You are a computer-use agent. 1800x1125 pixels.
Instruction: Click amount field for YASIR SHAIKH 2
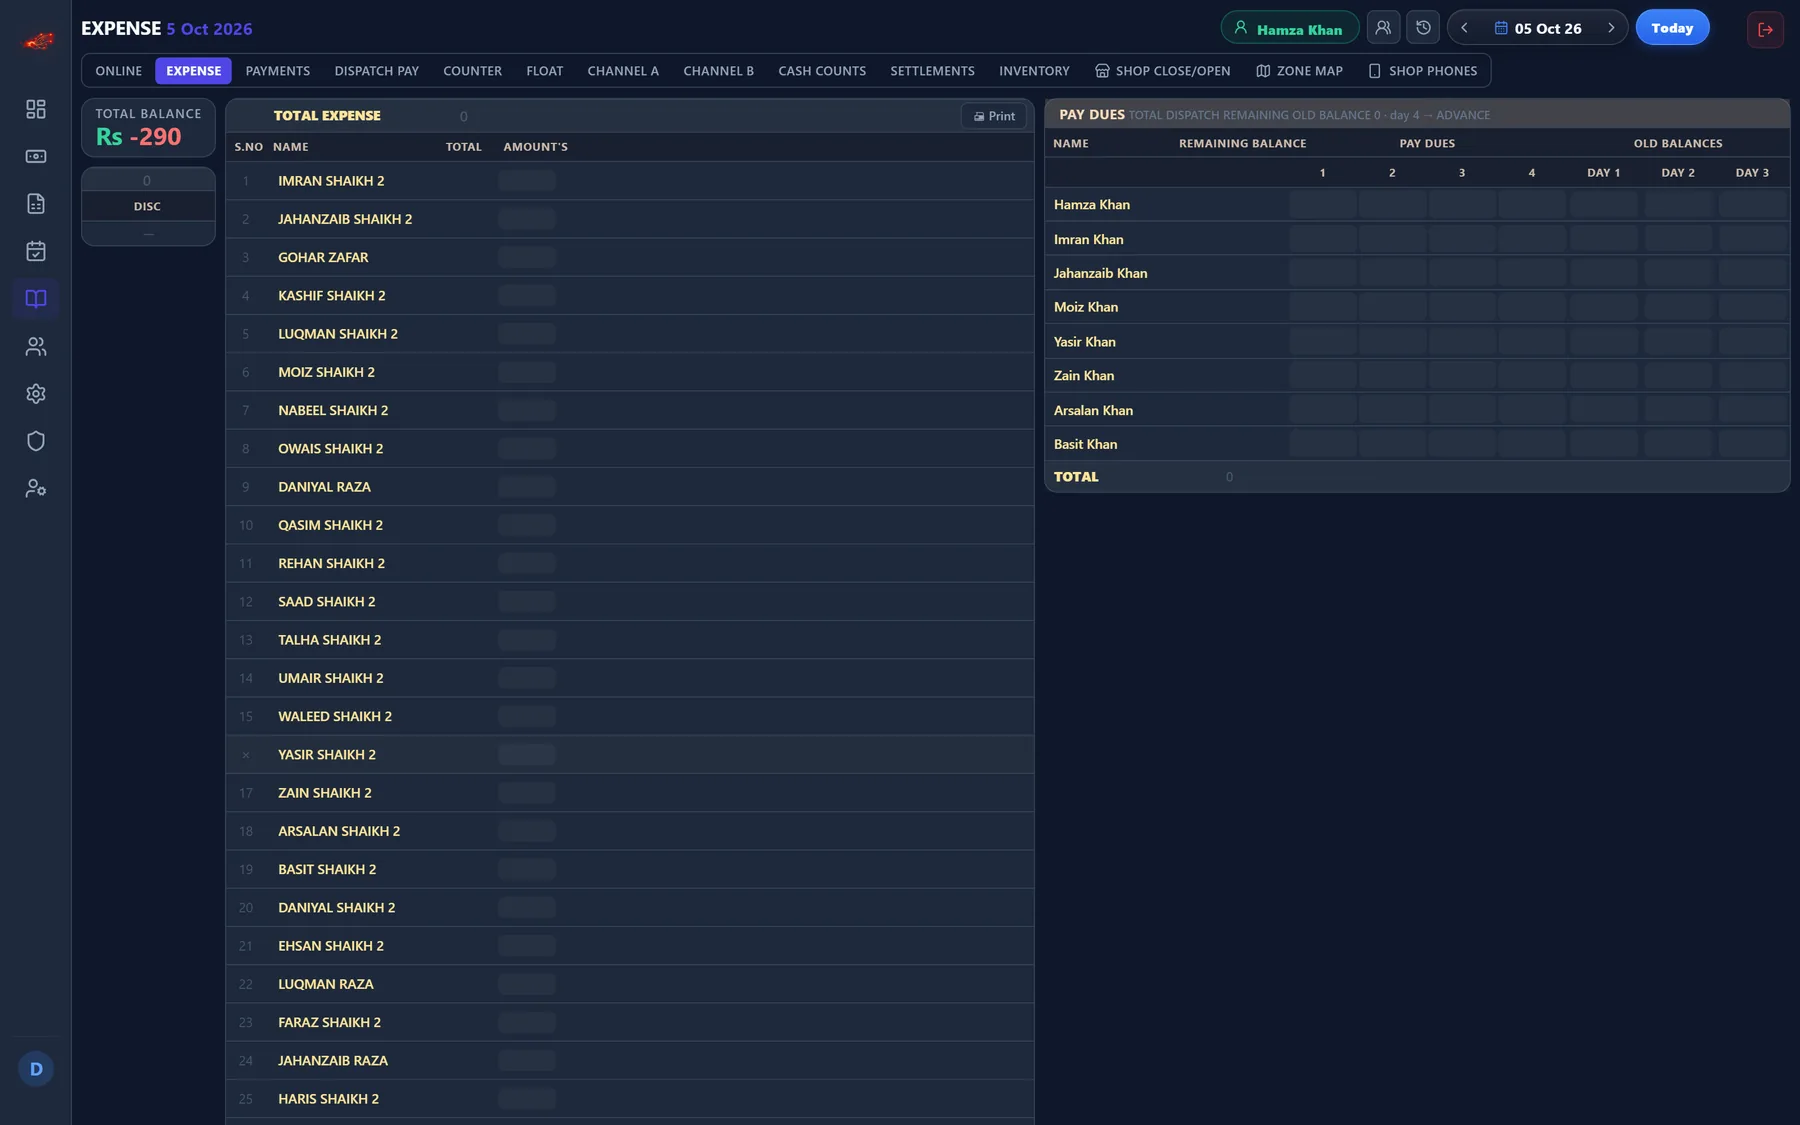(527, 755)
